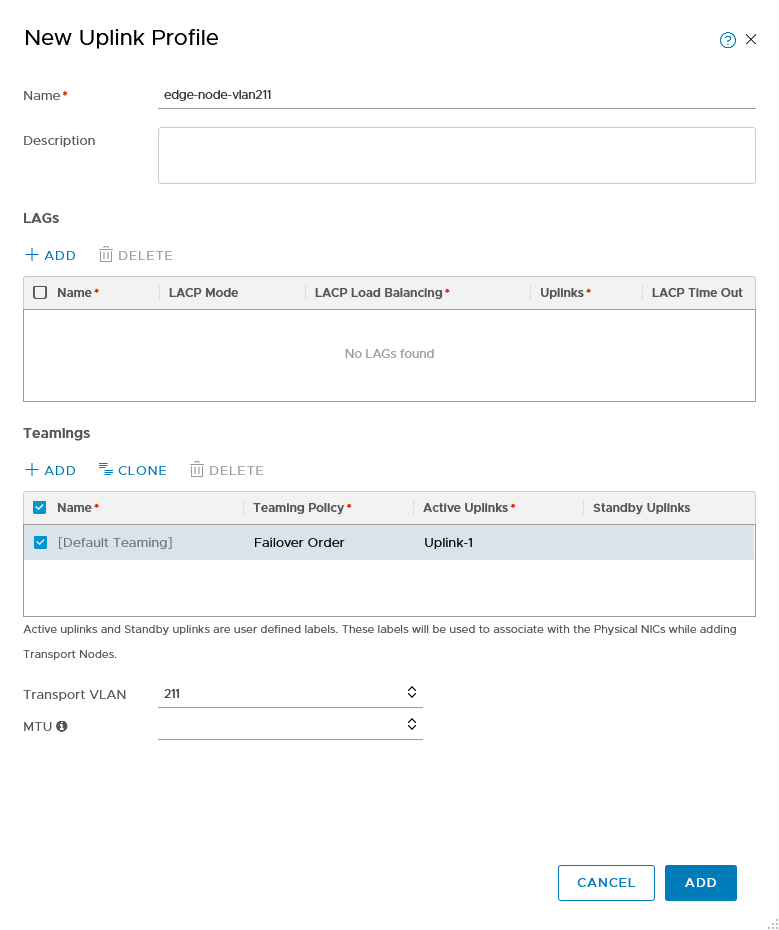This screenshot has width=779, height=930.
Task: Toggle Teamings header select-all checkbox
Action: (x=40, y=507)
